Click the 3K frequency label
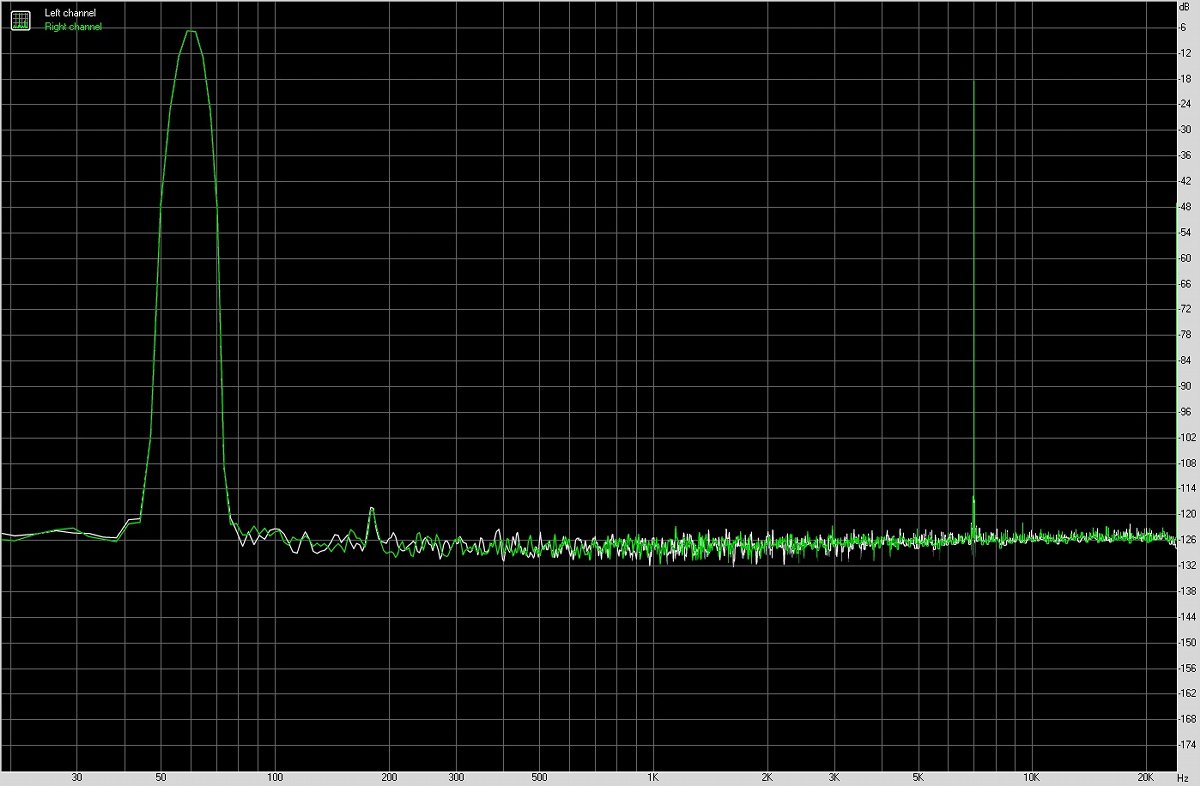1200x786 pixels. 833,777
